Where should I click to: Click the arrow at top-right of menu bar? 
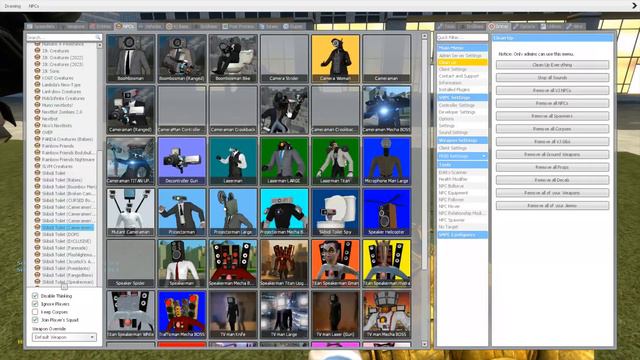tap(635, 6)
